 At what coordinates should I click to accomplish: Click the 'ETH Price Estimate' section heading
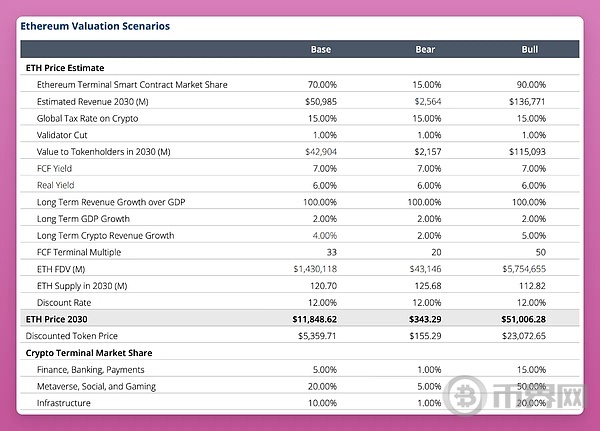click(x=65, y=68)
